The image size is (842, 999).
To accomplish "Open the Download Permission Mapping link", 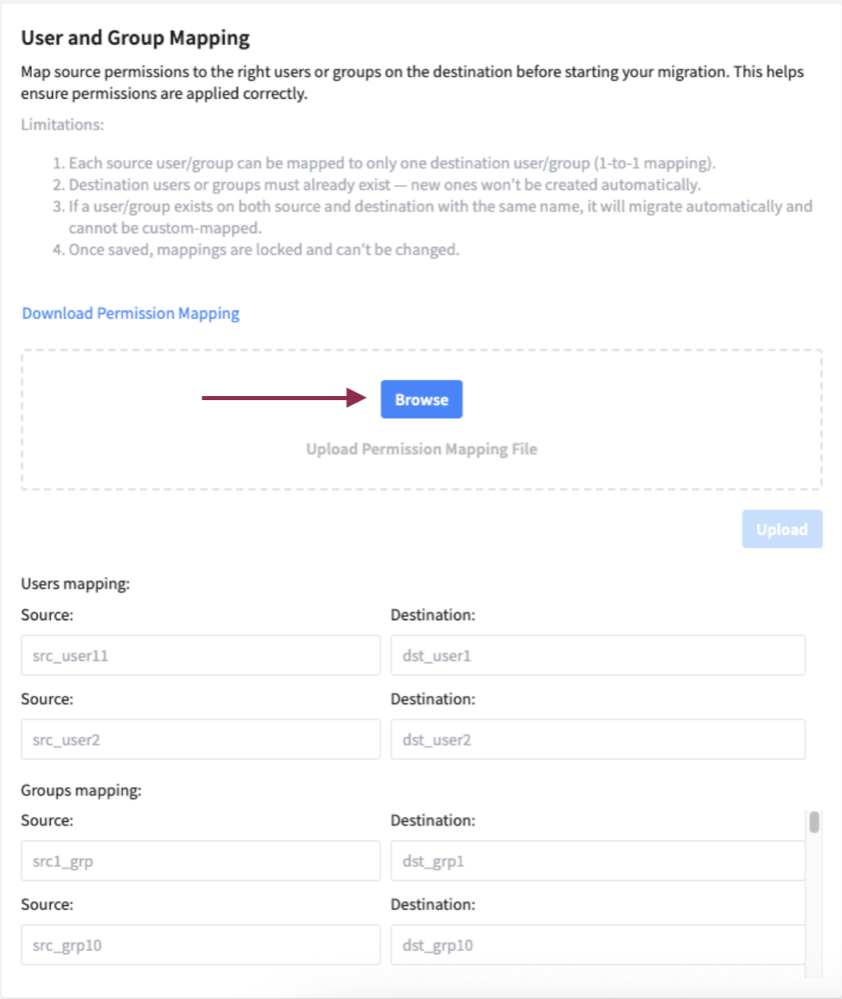I will pyautogui.click(x=130, y=313).
